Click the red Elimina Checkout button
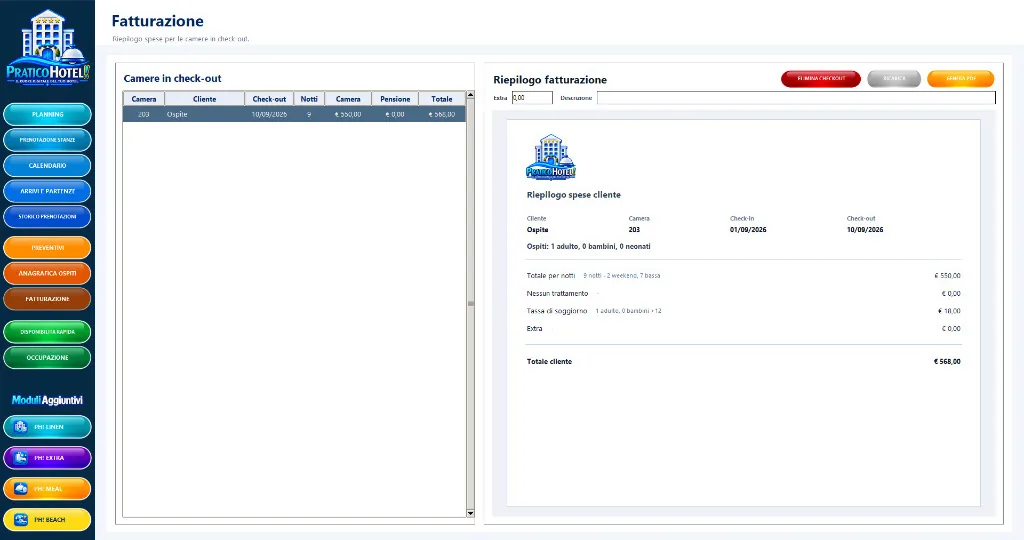 click(x=821, y=78)
